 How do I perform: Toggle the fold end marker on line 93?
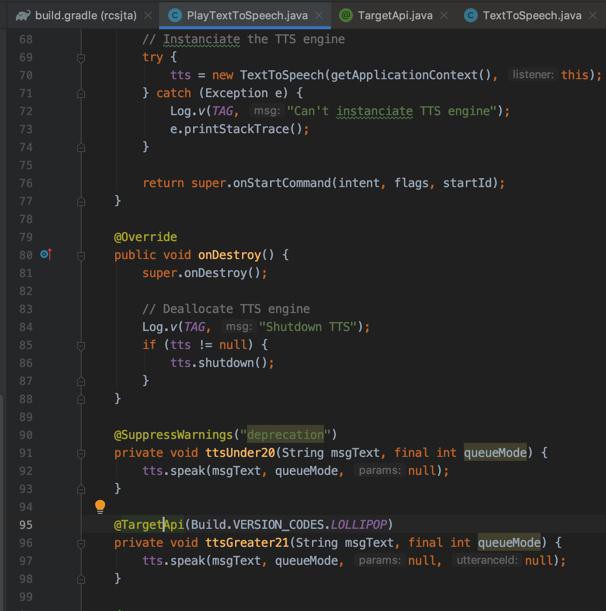[81, 489]
